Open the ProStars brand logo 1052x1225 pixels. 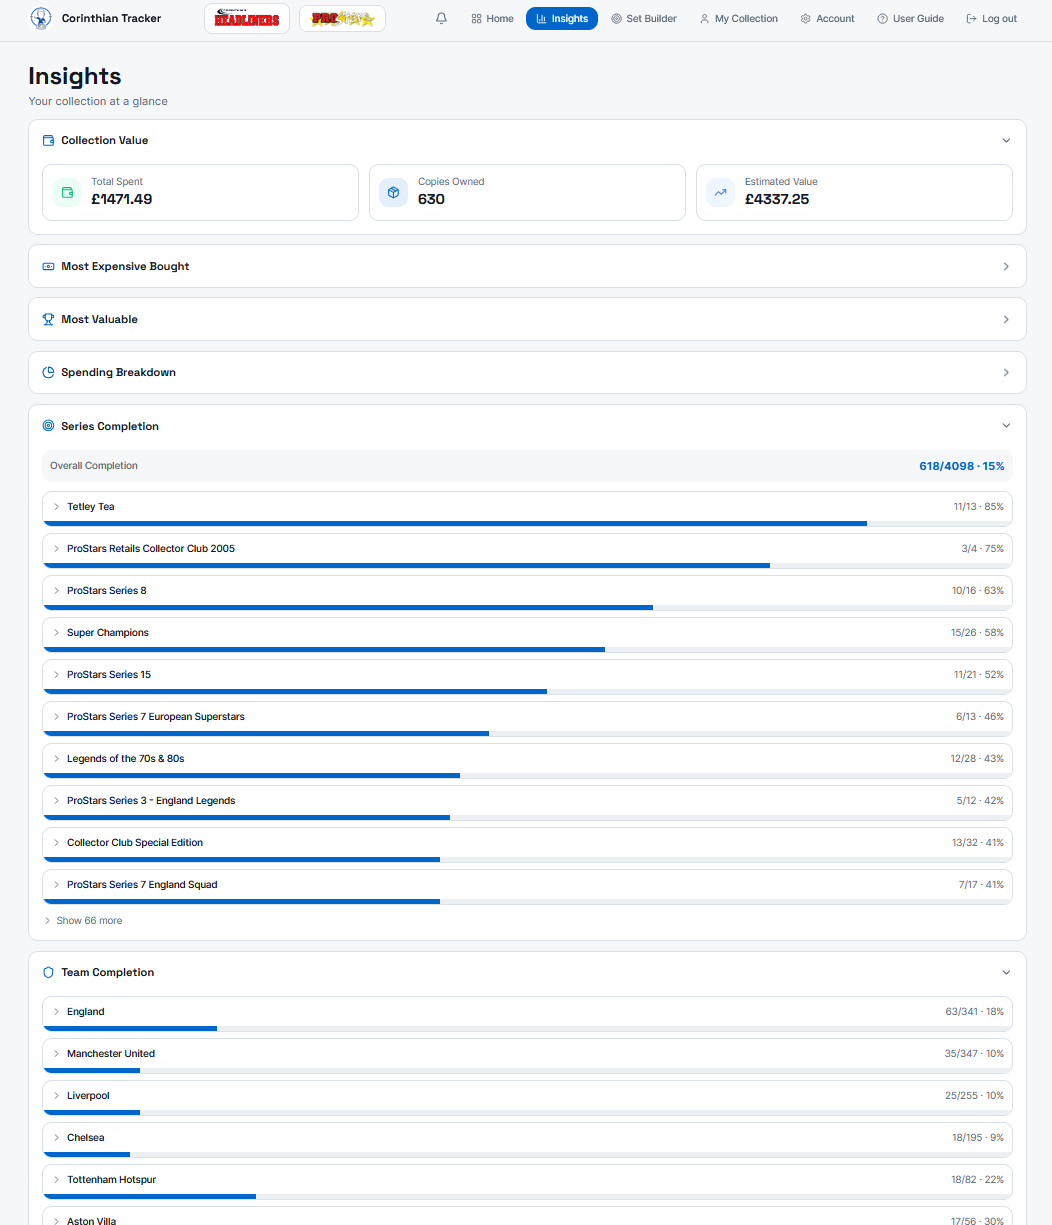coord(342,18)
